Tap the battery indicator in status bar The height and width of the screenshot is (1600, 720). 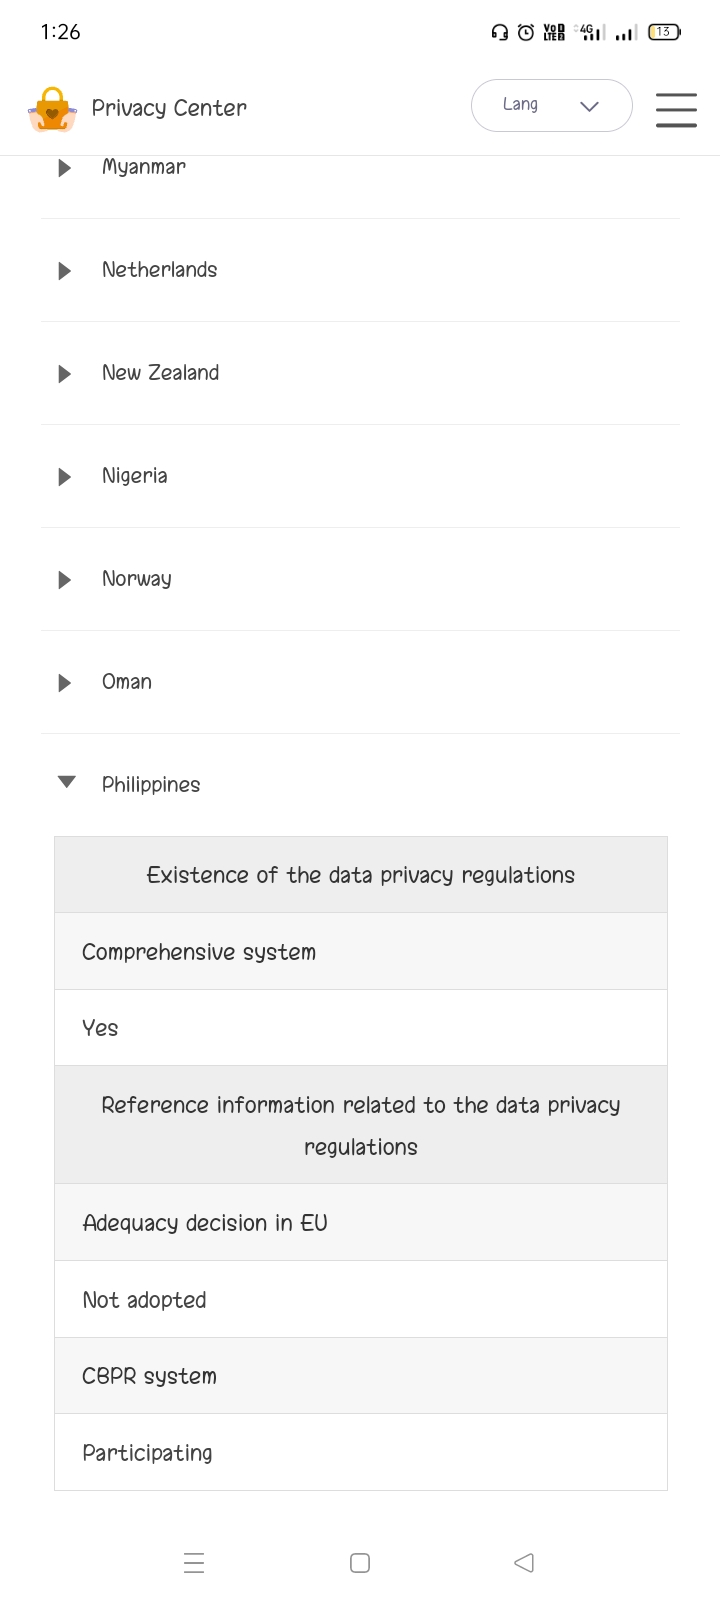[664, 32]
